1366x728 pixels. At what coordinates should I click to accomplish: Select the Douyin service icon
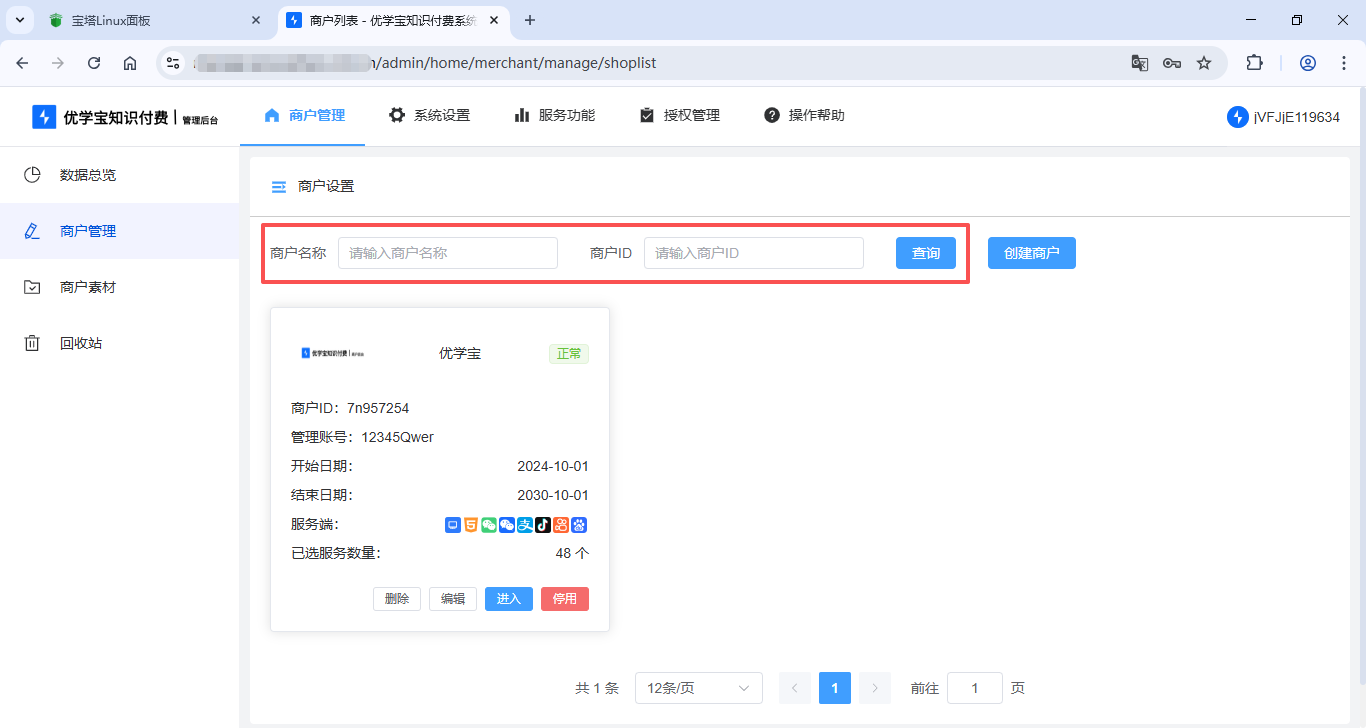(542, 524)
